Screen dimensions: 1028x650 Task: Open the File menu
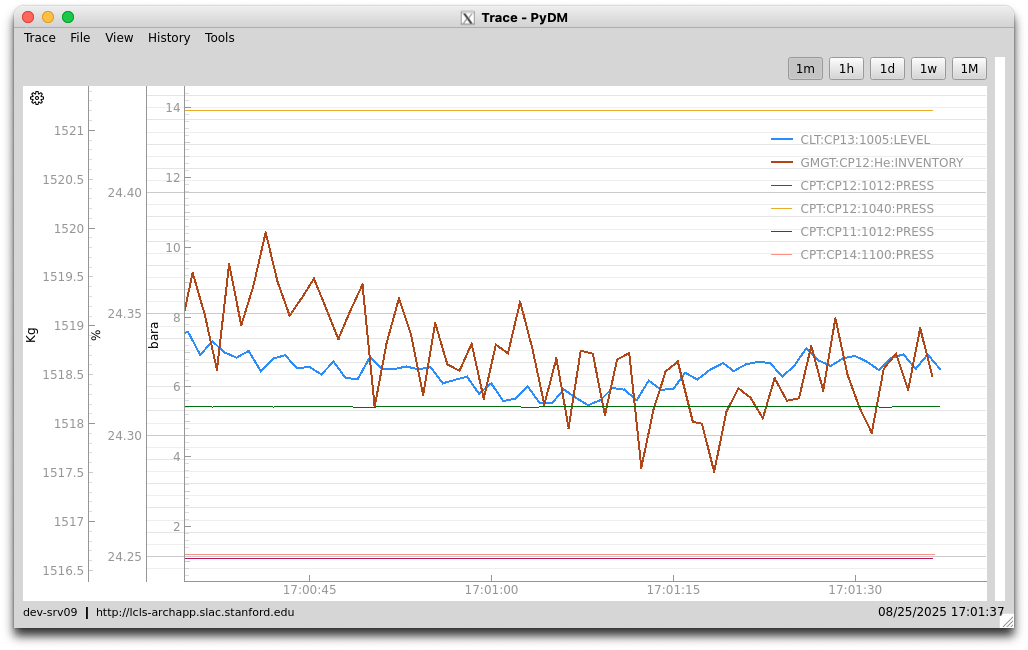point(80,37)
